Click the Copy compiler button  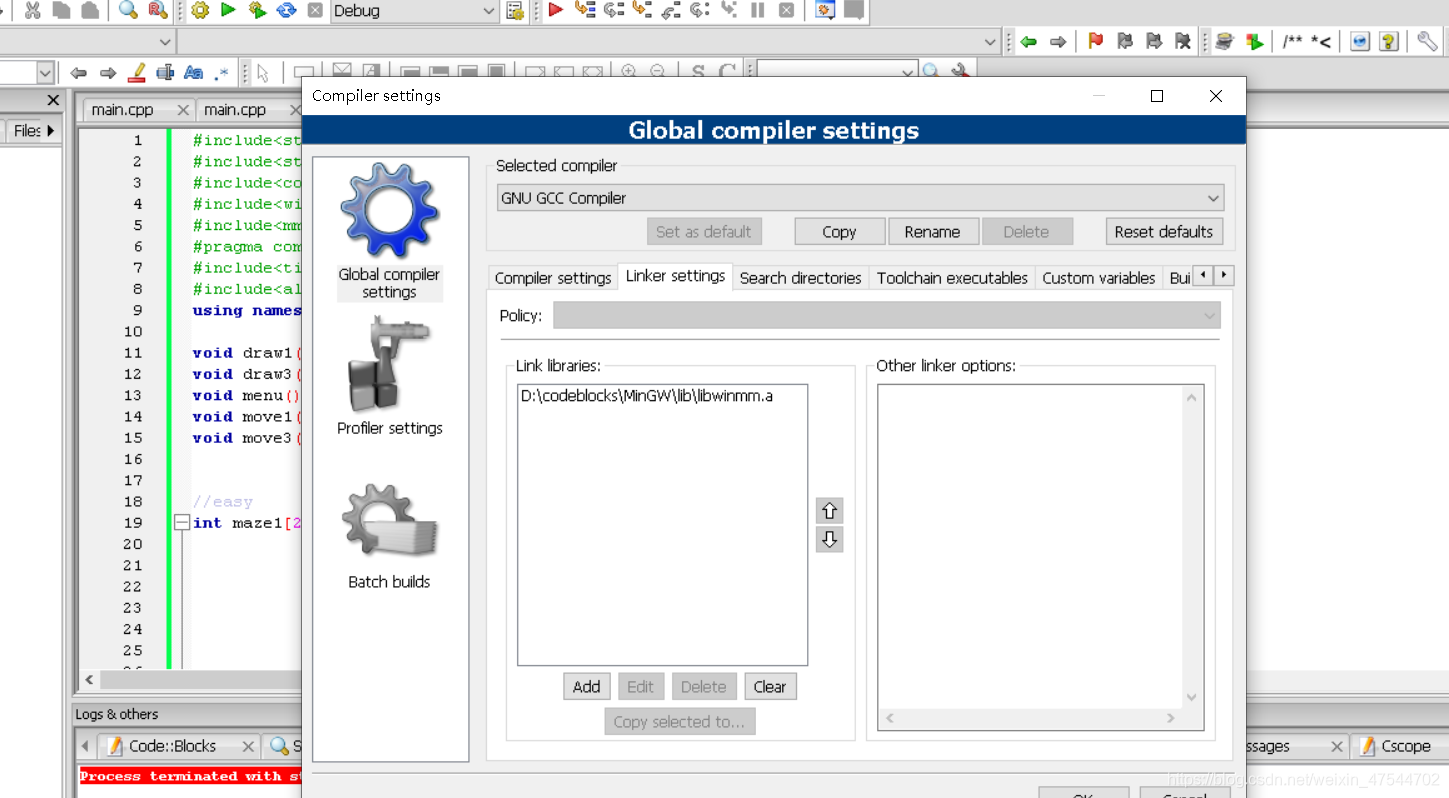coord(839,231)
